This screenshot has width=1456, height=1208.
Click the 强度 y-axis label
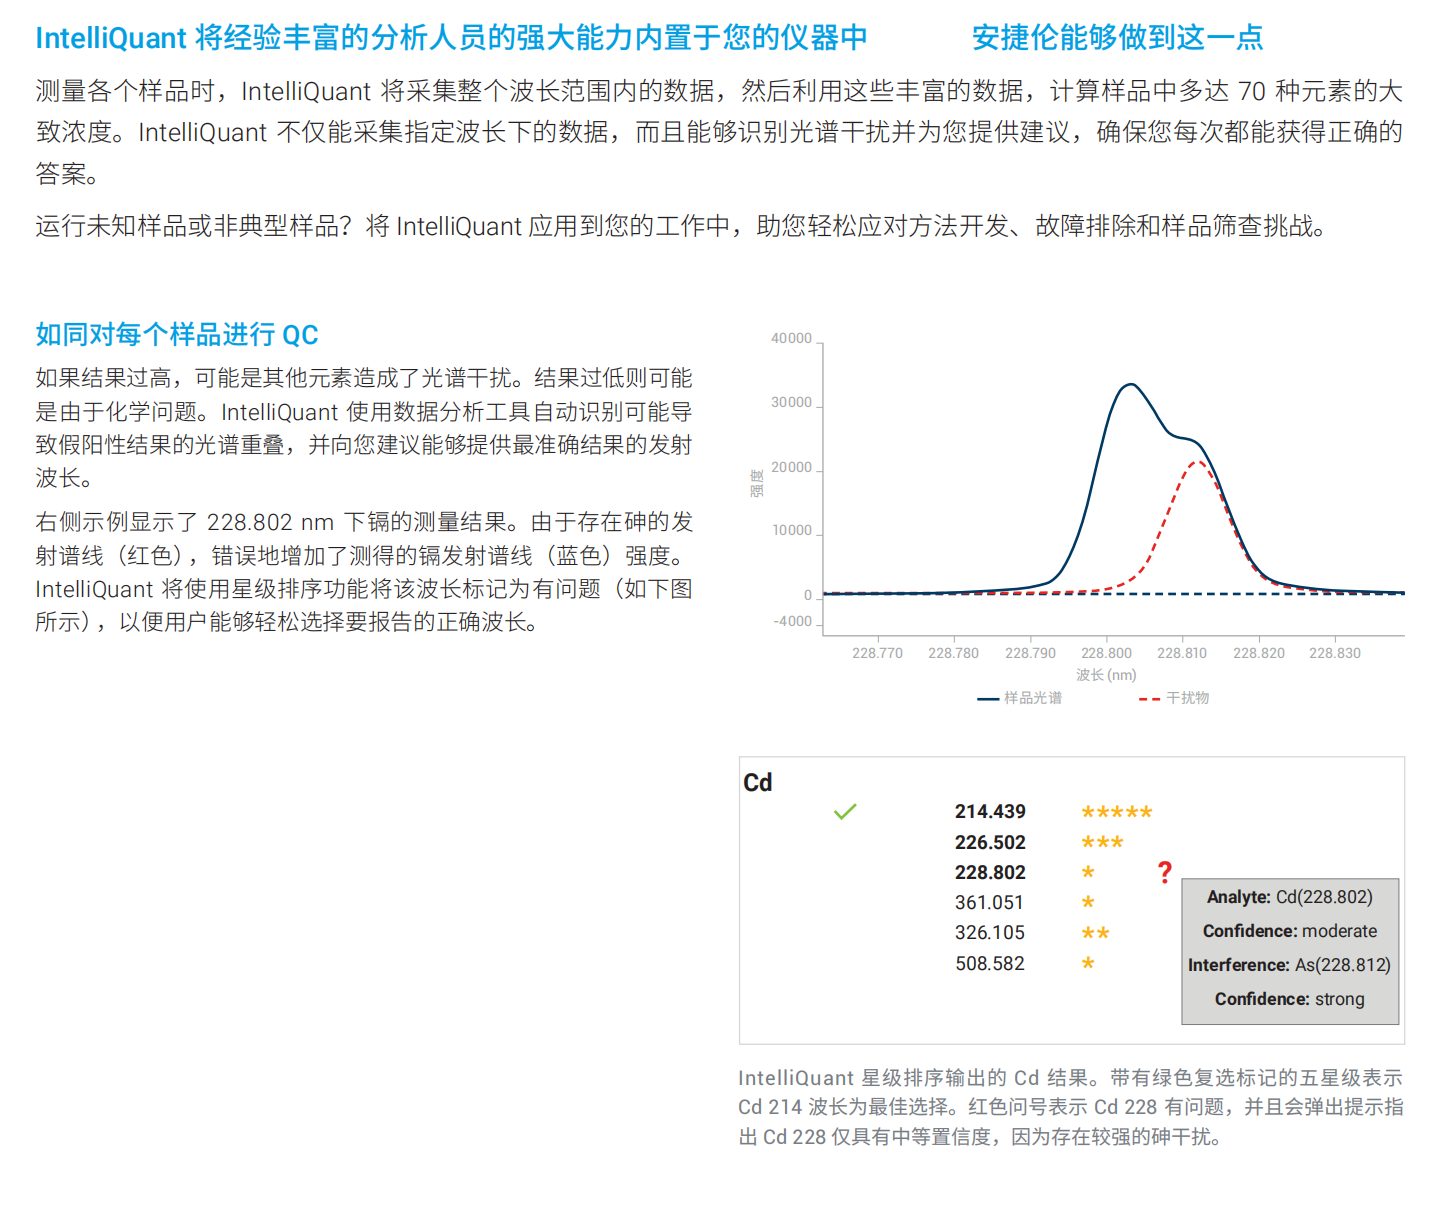tap(757, 483)
